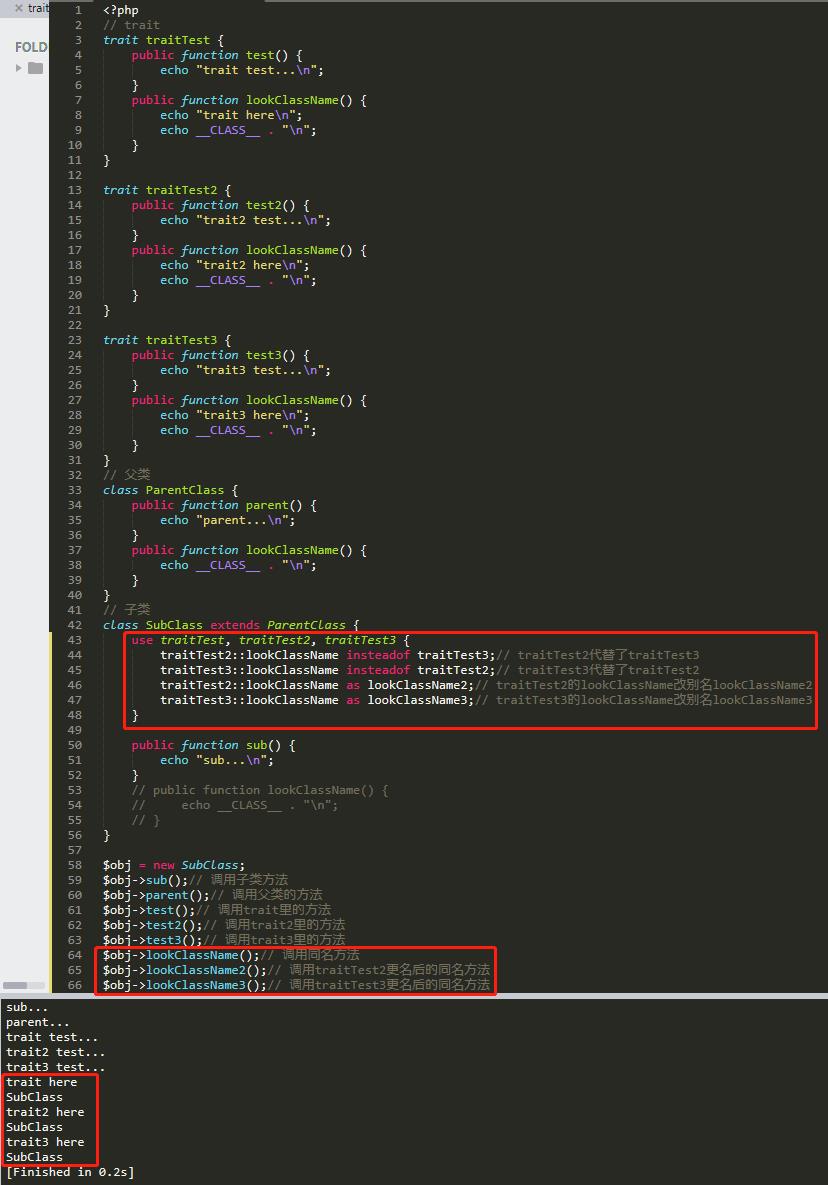
Task: Click the 'trait2 here' output line
Action: tap(45, 1112)
